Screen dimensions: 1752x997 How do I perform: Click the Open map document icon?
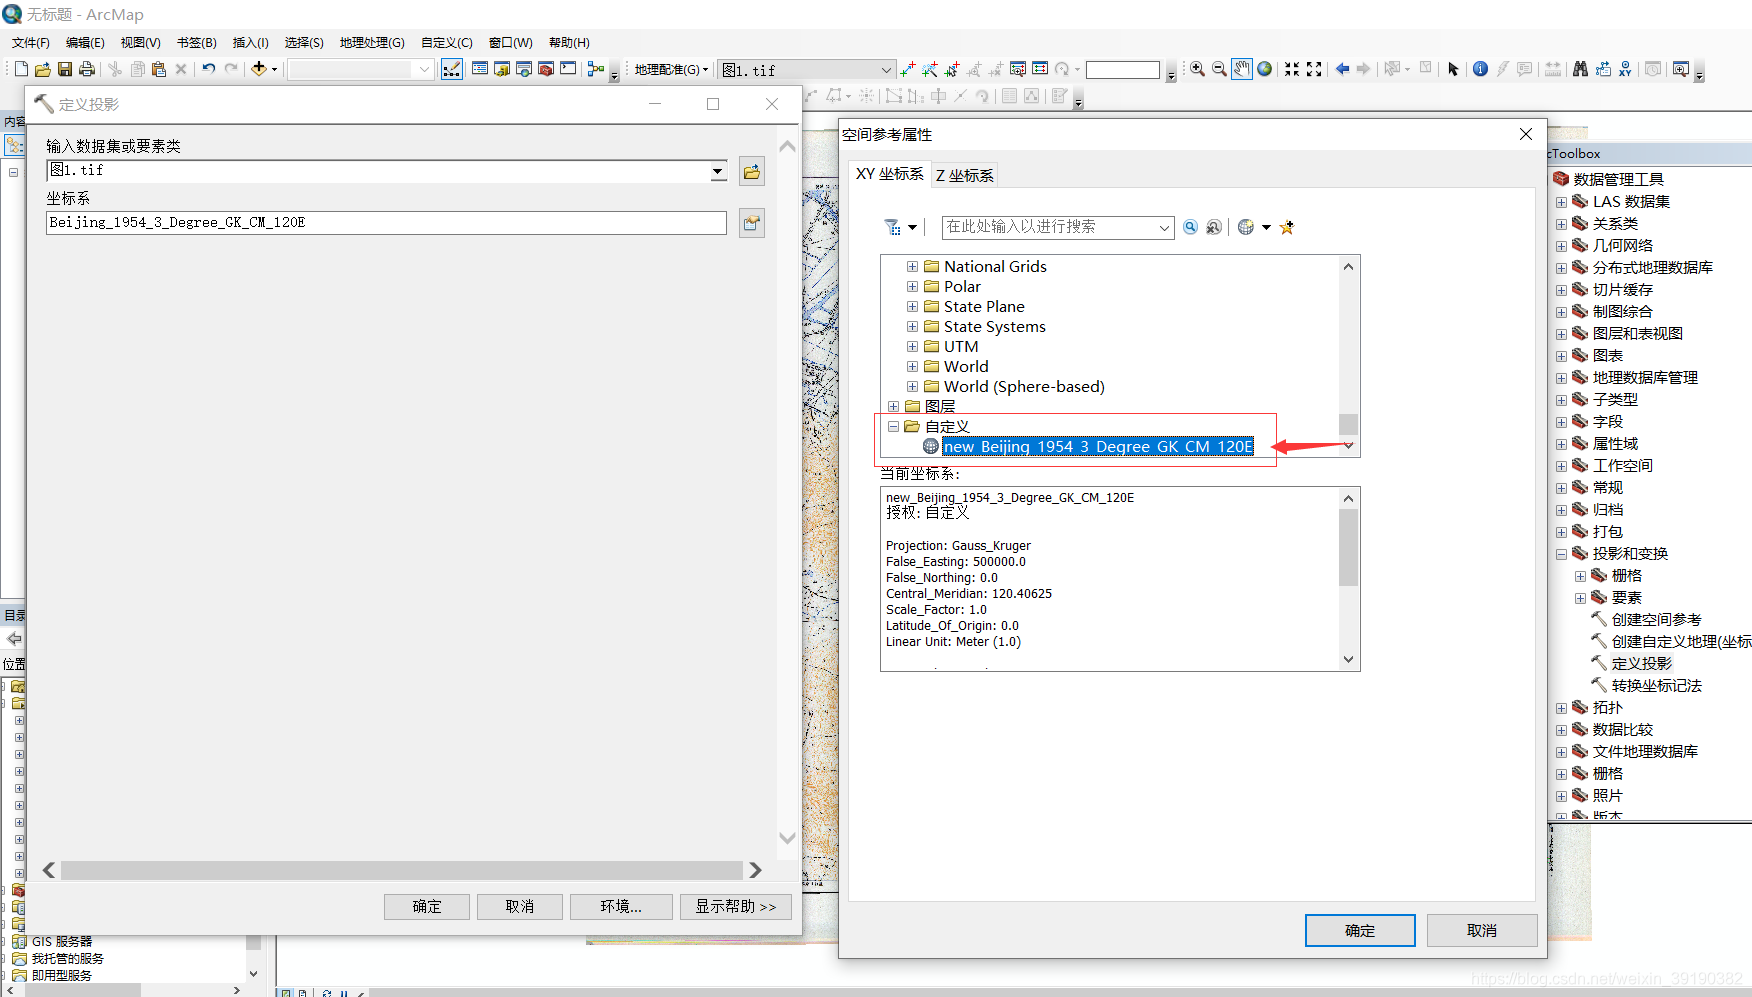(43, 69)
